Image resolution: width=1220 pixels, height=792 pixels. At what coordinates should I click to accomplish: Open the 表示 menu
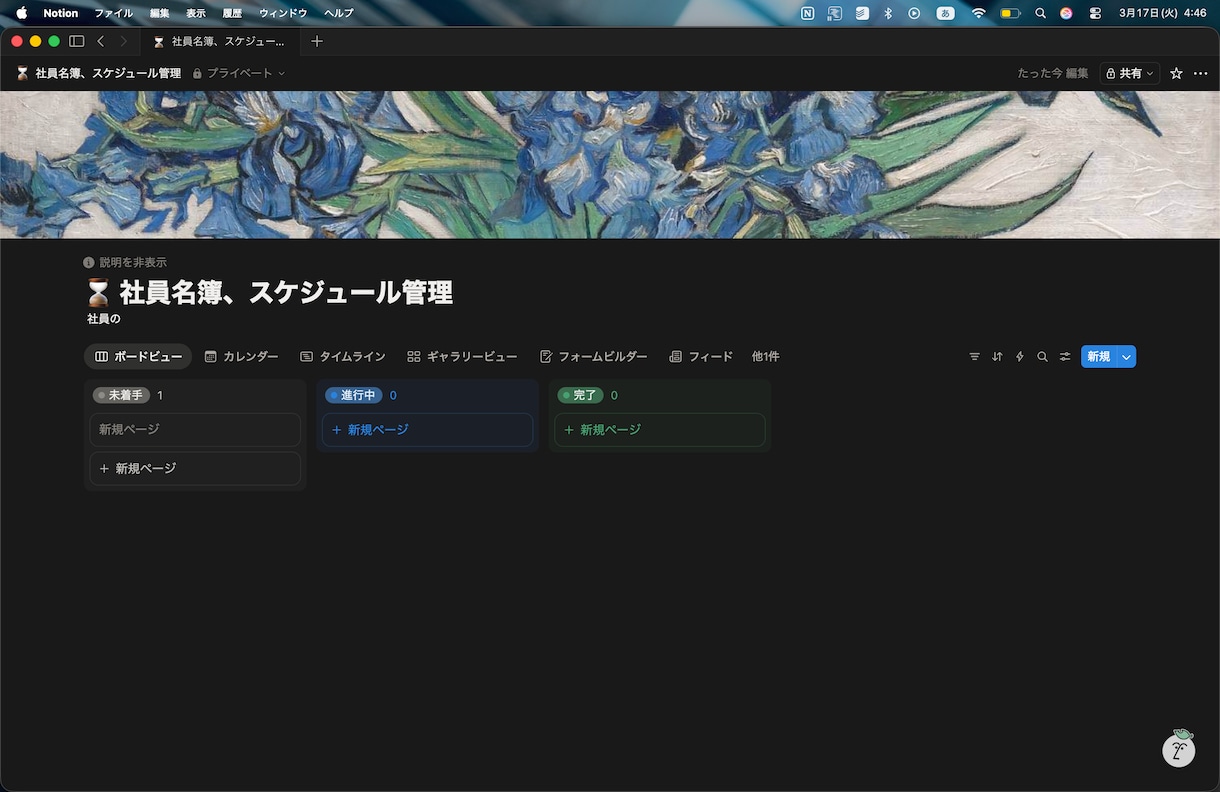pos(196,13)
